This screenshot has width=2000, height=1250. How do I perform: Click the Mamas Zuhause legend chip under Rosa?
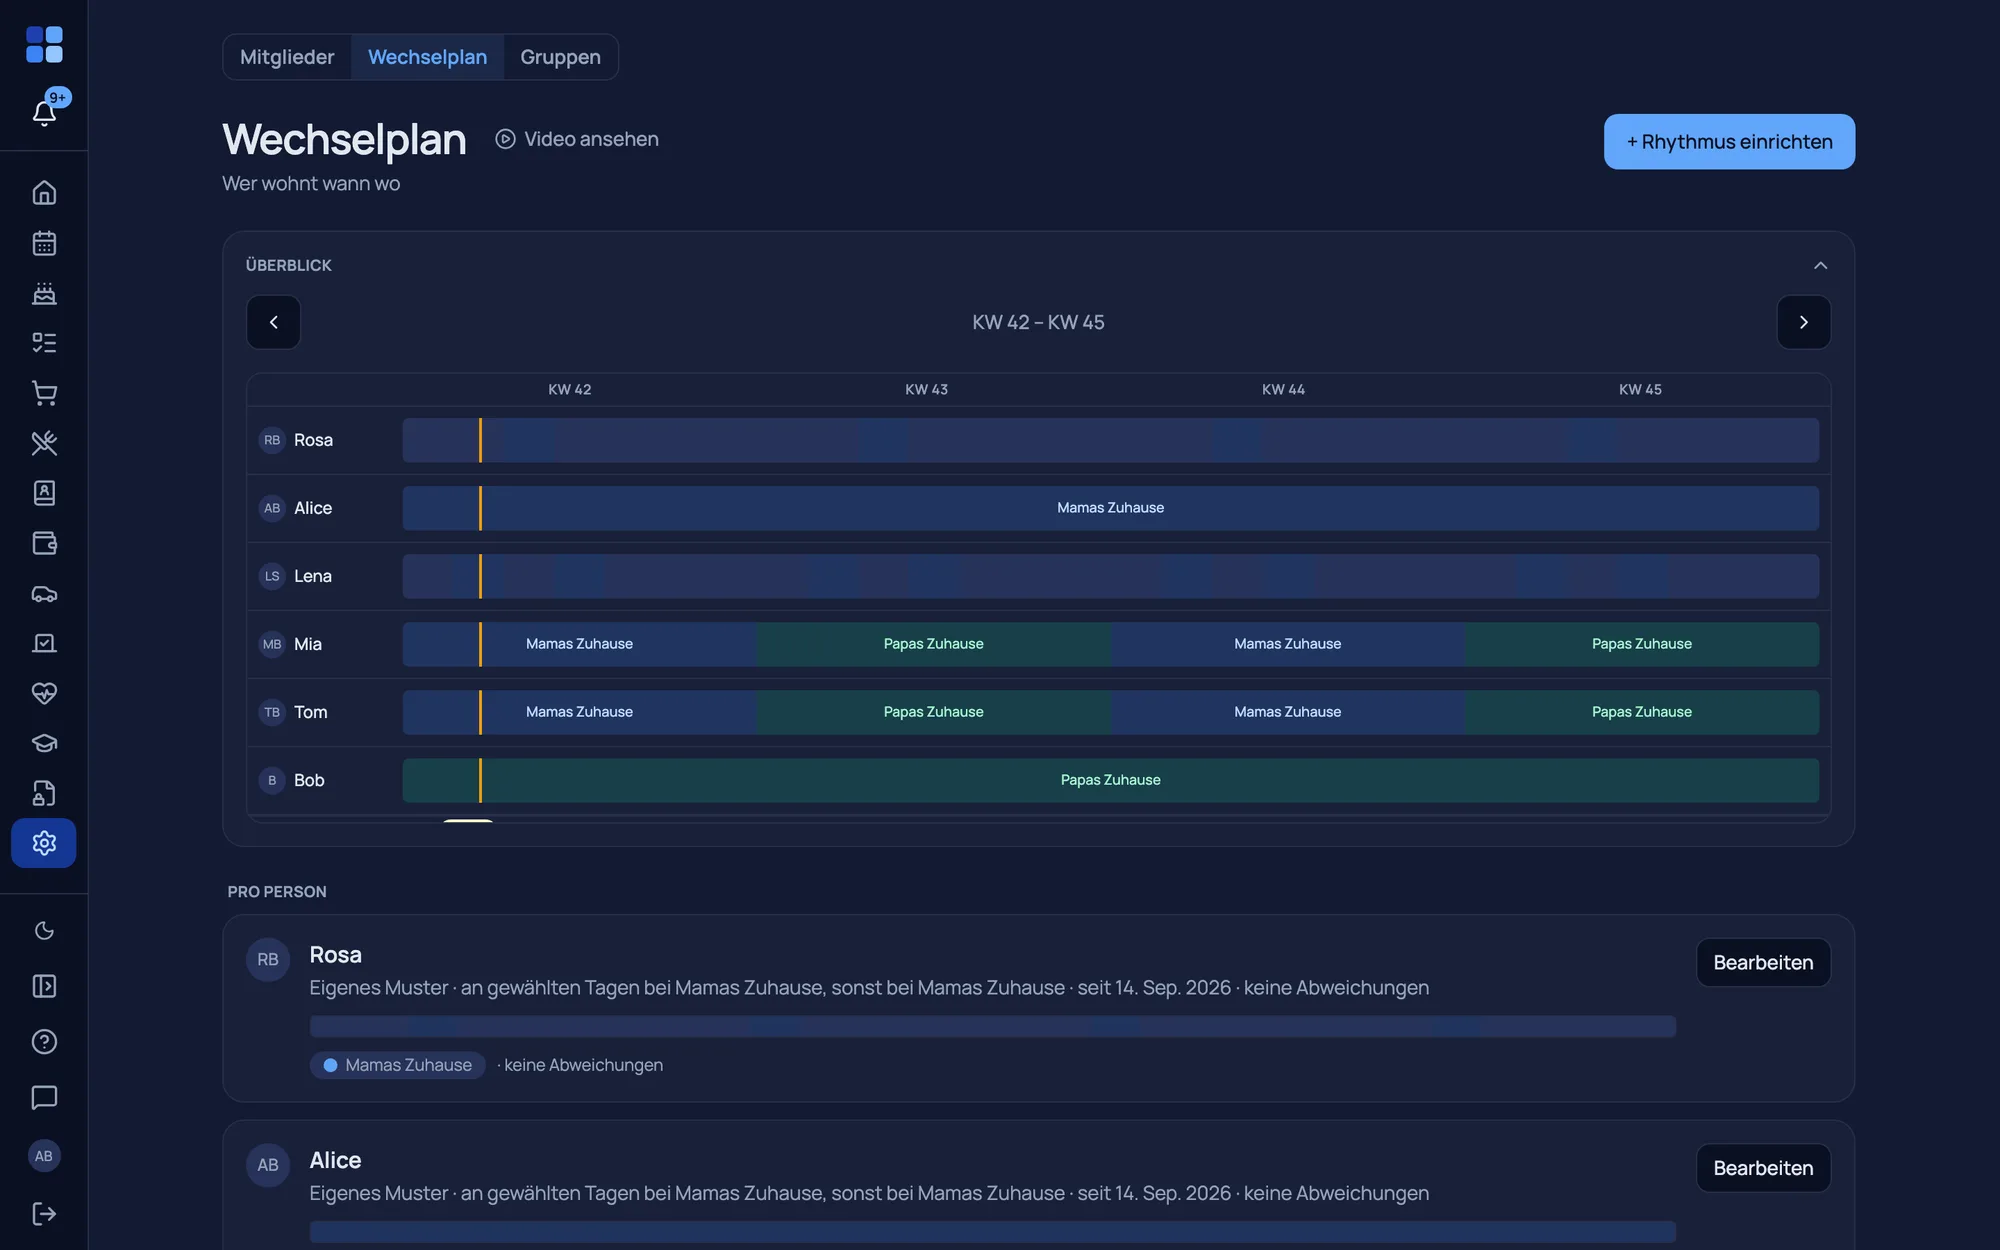tap(398, 1065)
